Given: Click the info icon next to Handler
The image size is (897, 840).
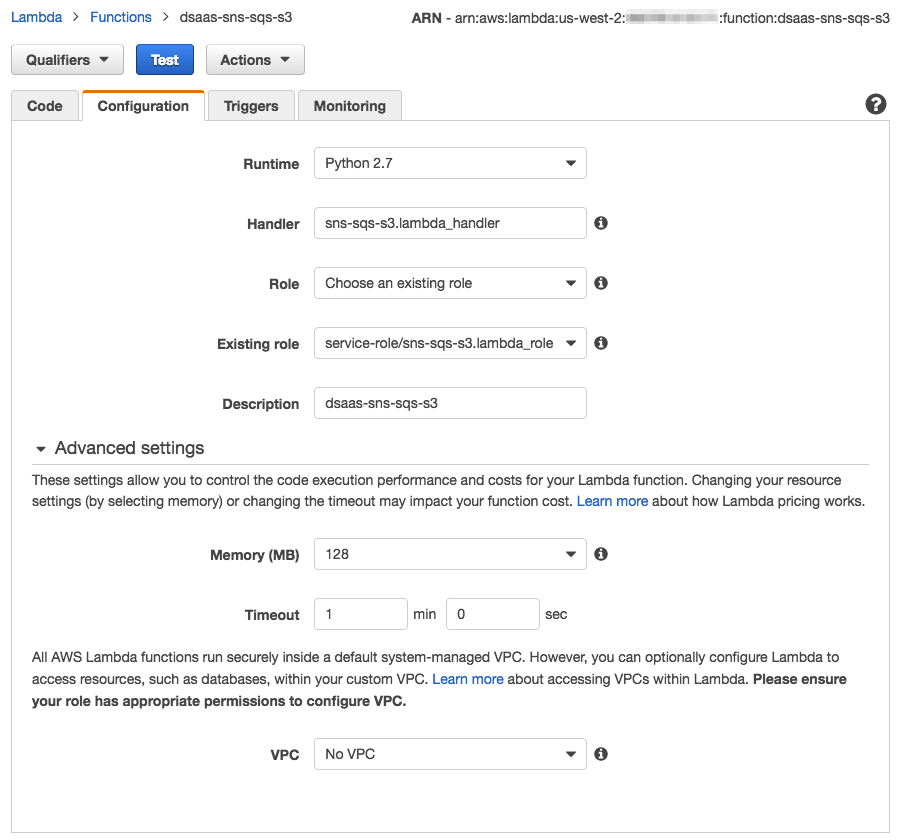Looking at the screenshot, I should 600,223.
